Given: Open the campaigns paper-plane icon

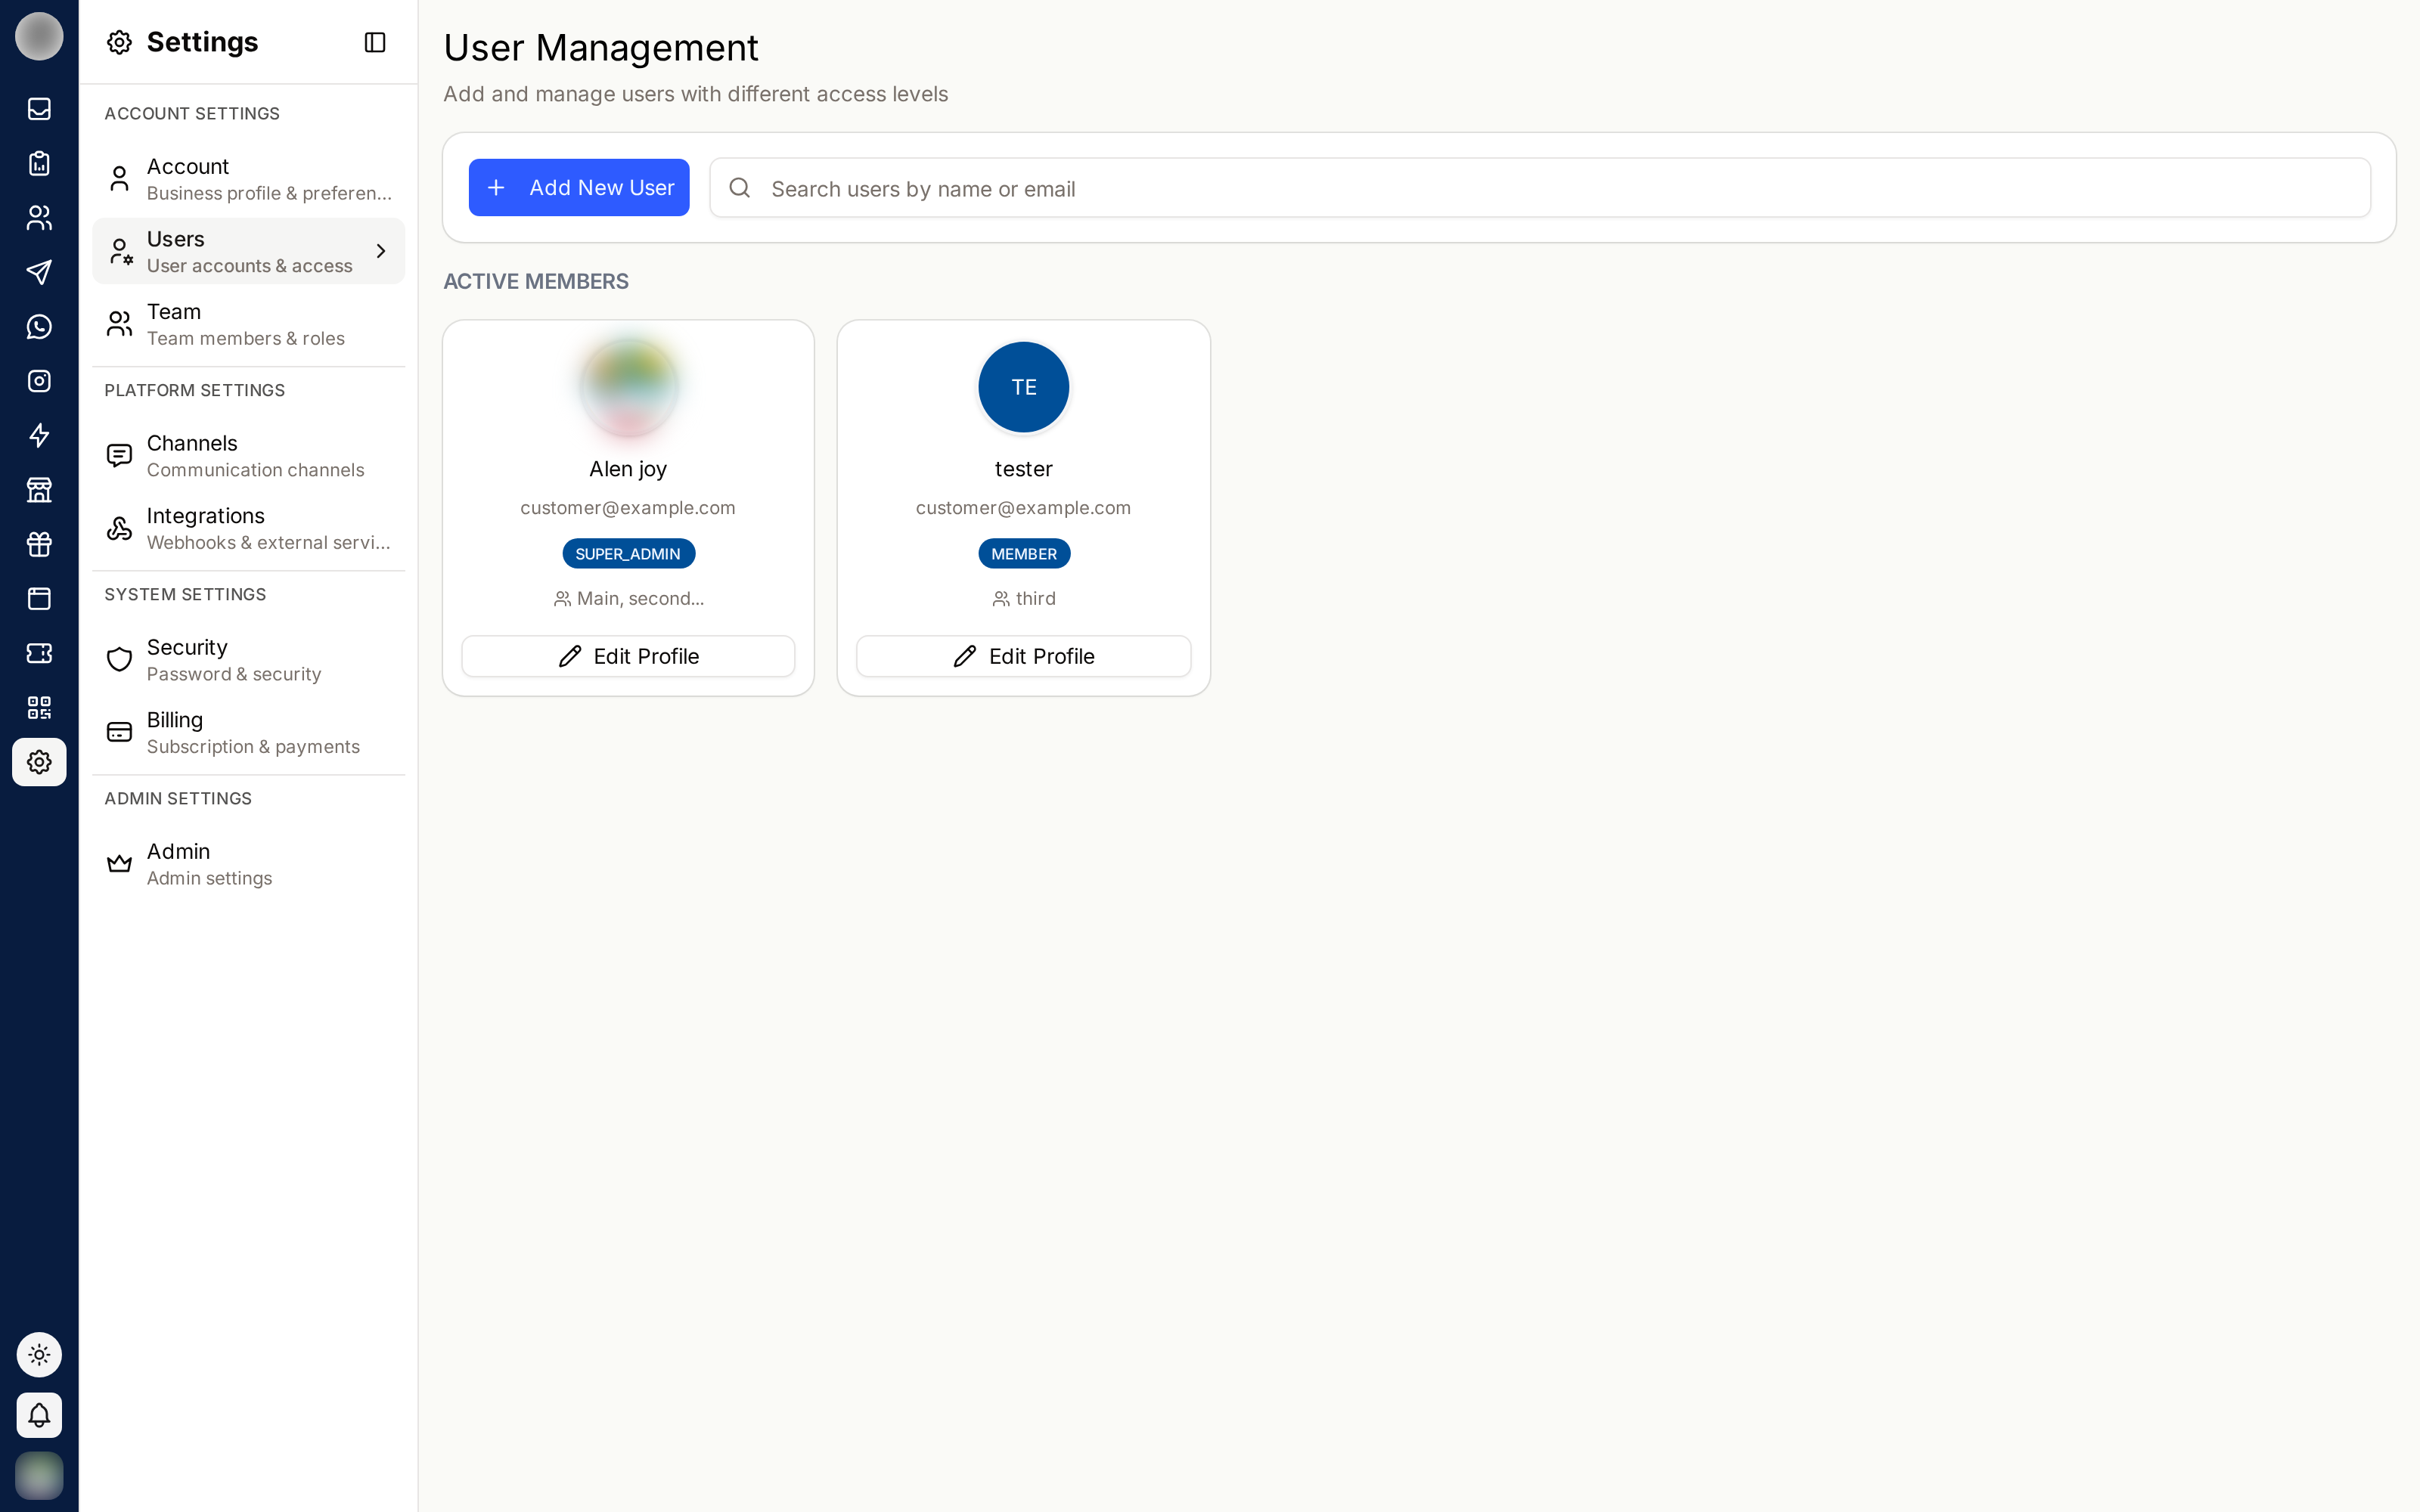Looking at the screenshot, I should (39, 272).
